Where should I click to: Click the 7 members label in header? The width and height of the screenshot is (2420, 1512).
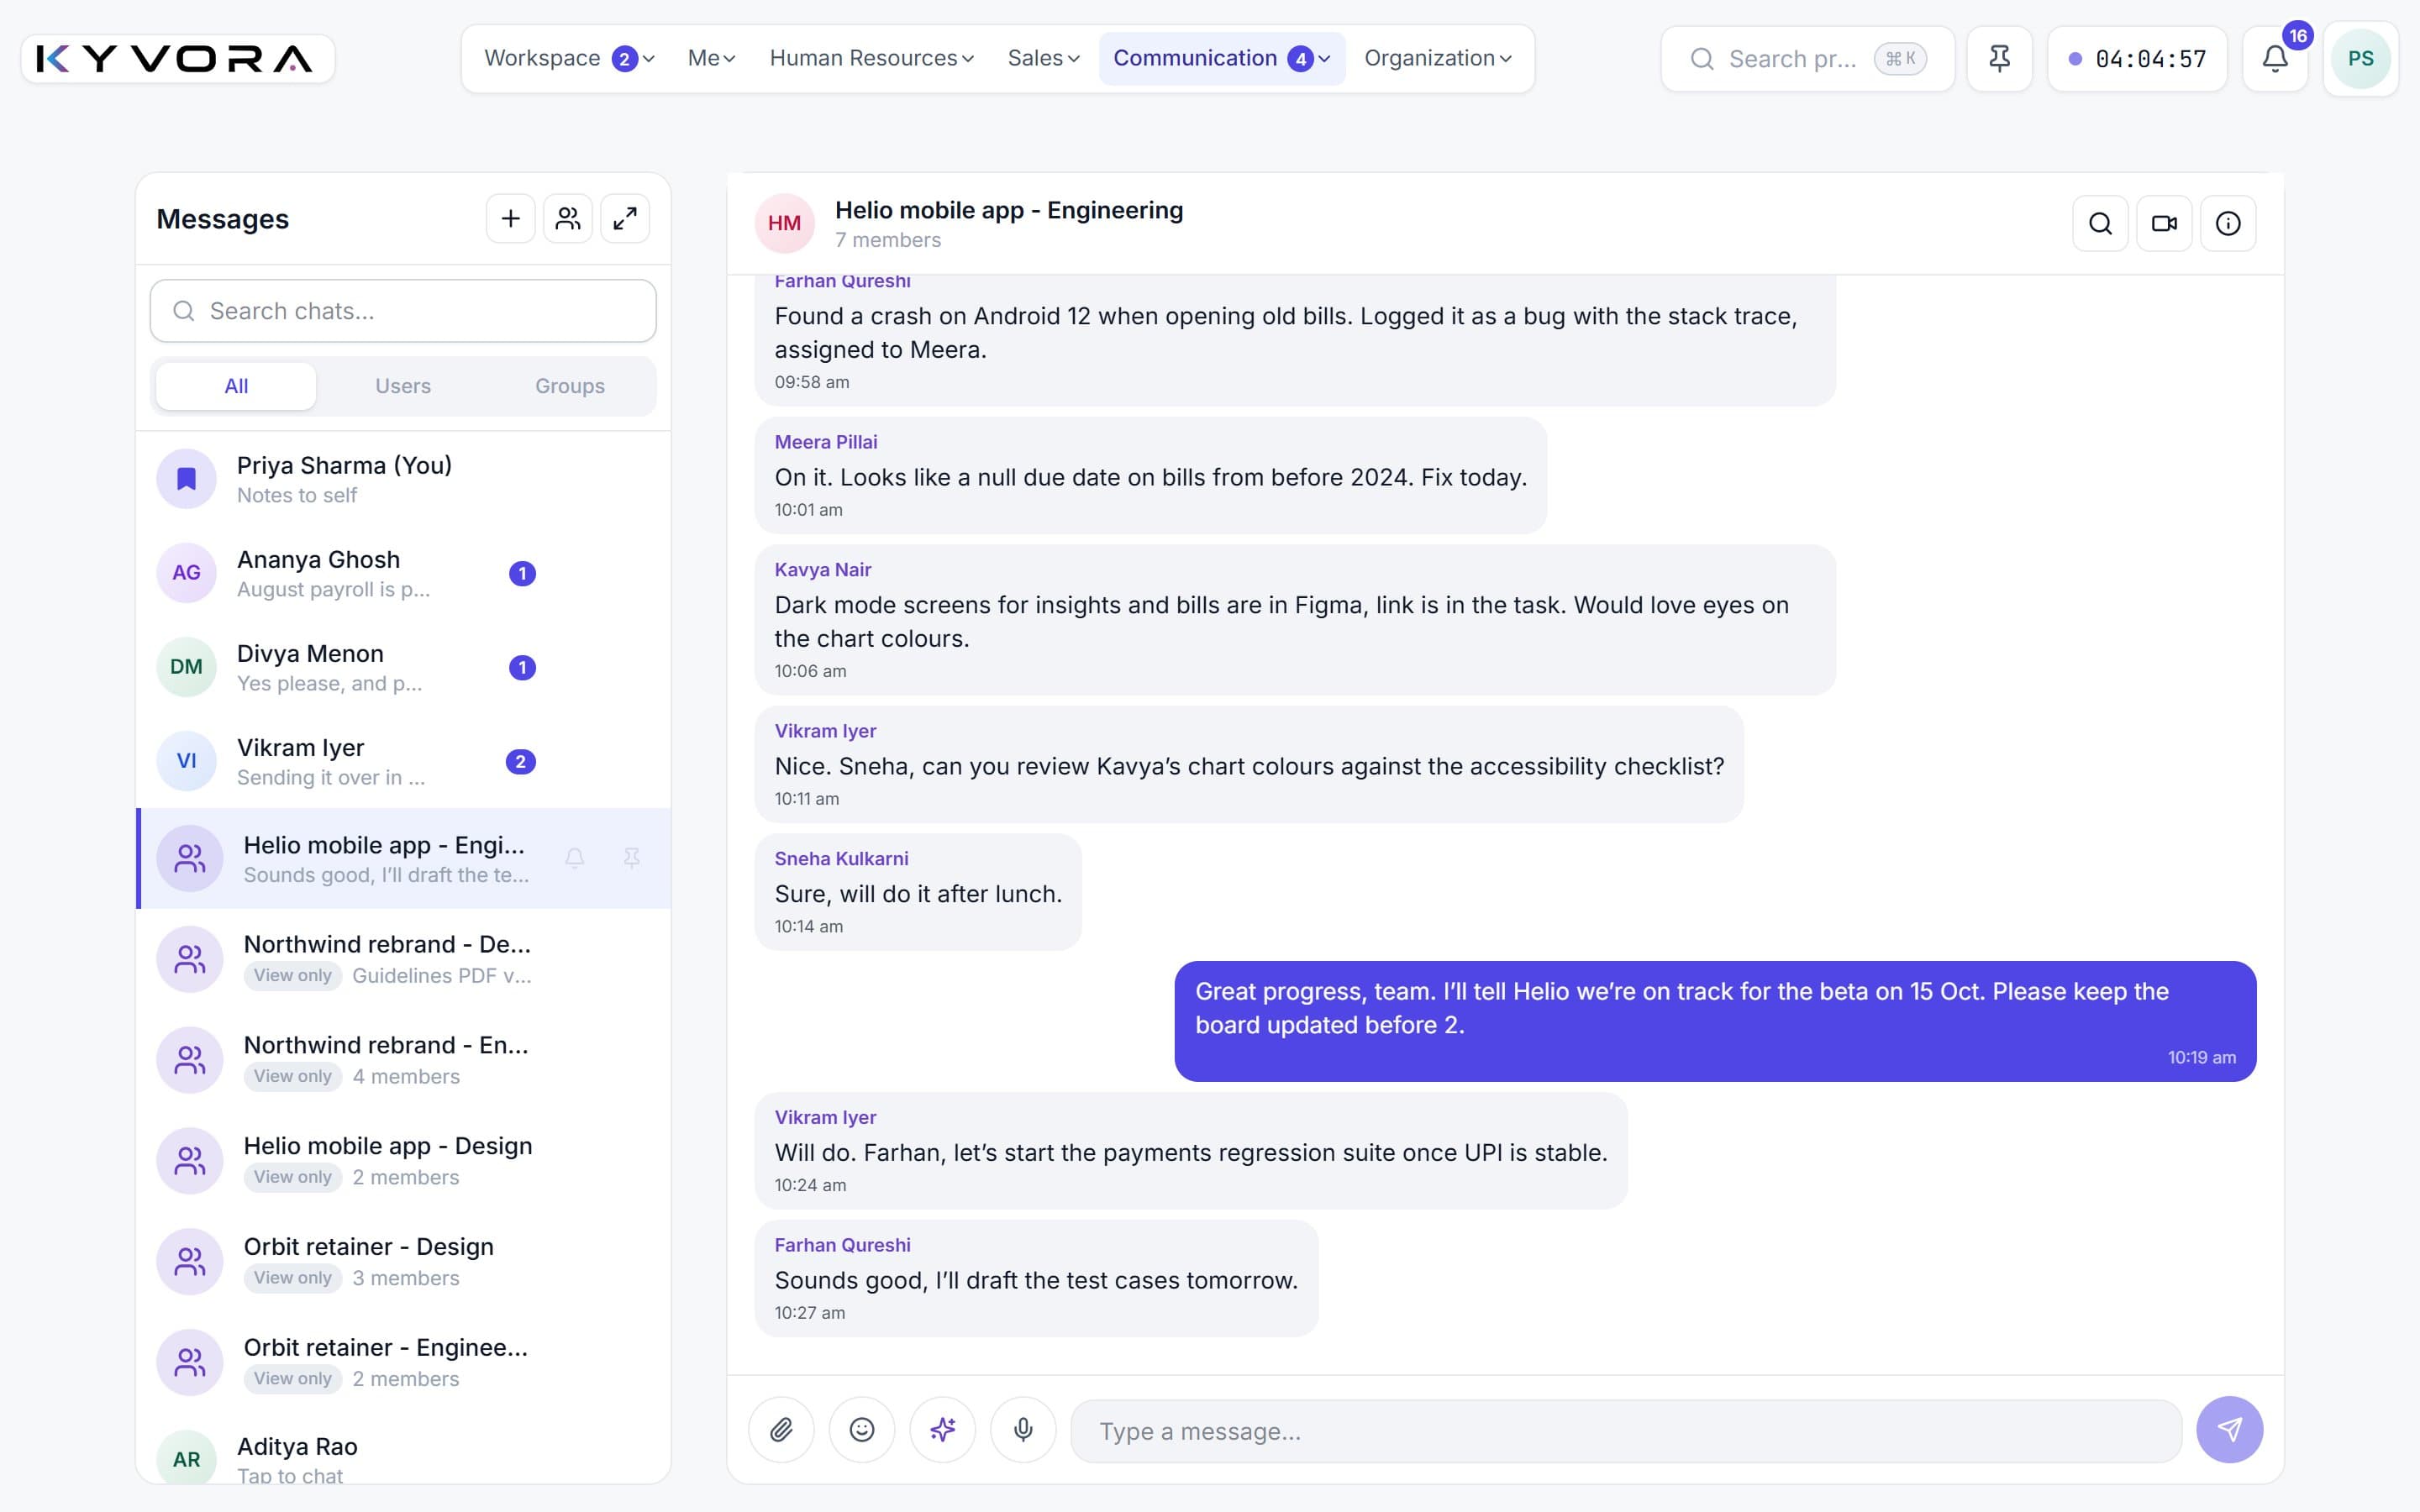pyautogui.click(x=888, y=240)
